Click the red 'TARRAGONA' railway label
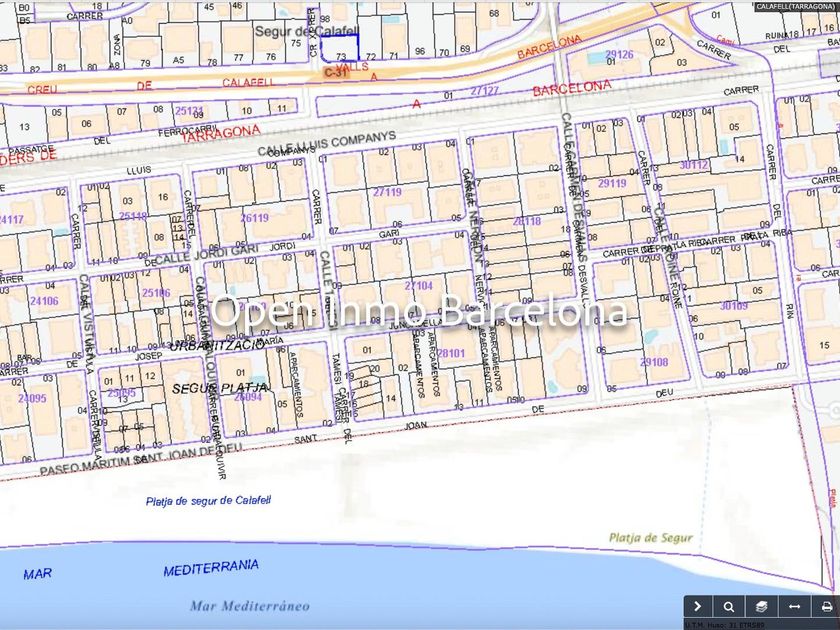Screen dimensions: 840x630 [x=221, y=133]
